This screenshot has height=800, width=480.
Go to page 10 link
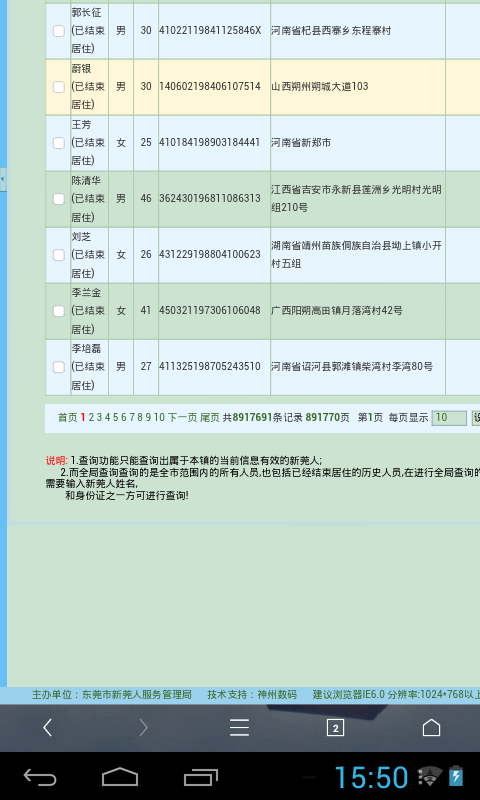tap(159, 418)
